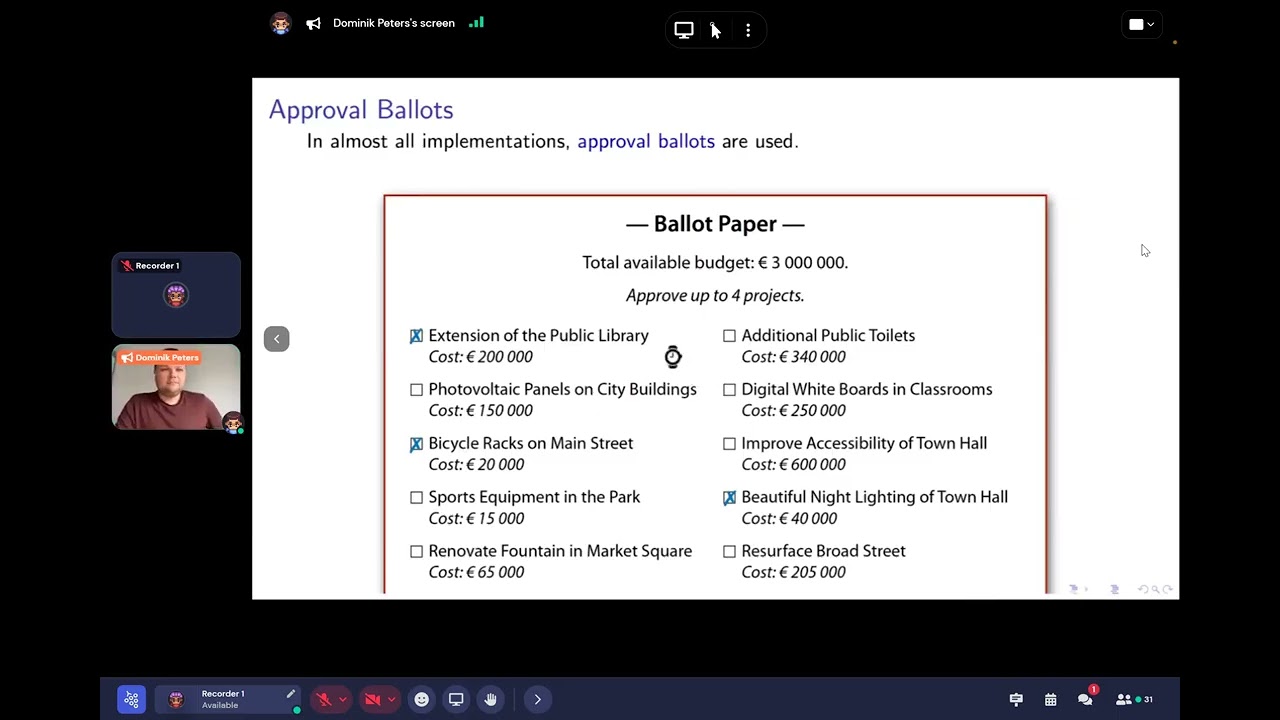Uncheck Bicycle Racks on Main Street
The height and width of the screenshot is (720, 1280).
[x=416, y=444]
